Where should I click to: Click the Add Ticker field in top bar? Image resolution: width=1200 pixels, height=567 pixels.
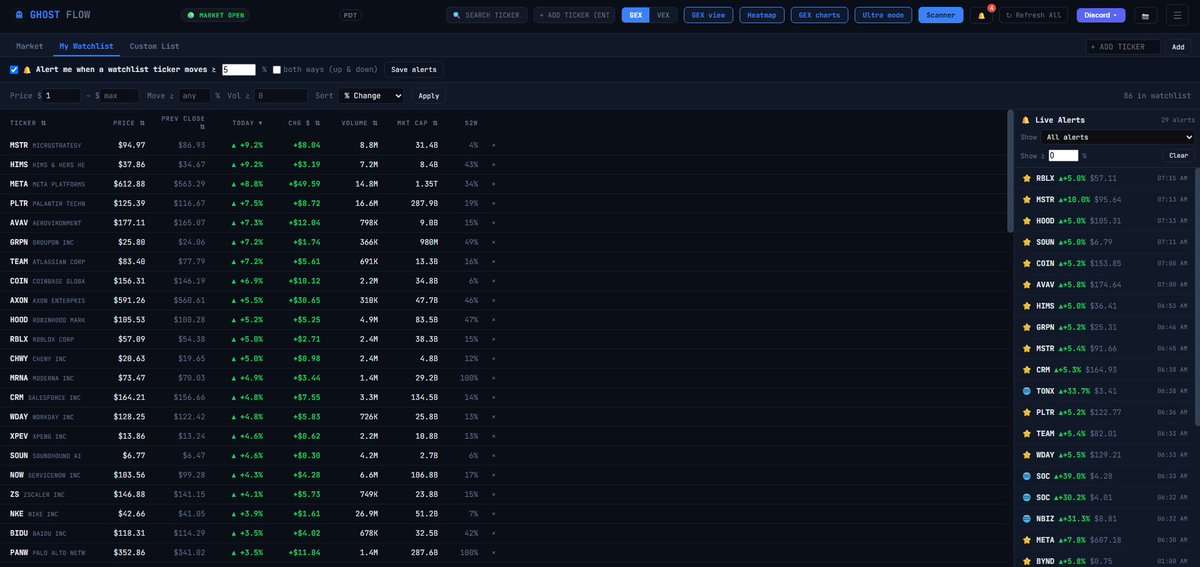pyautogui.click(x=575, y=15)
